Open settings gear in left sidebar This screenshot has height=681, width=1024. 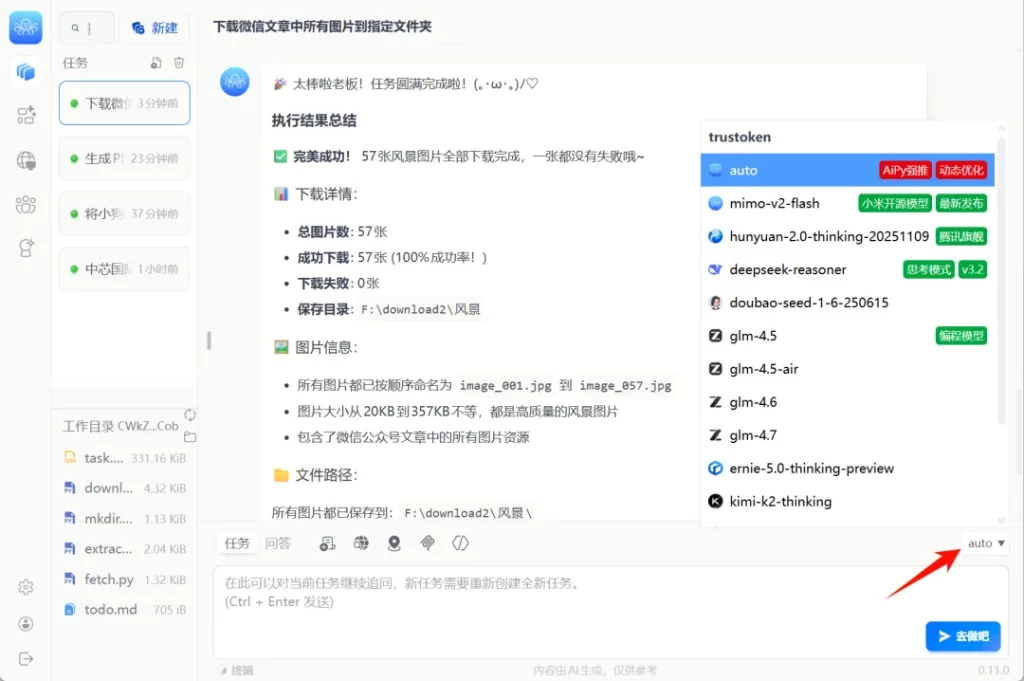point(26,587)
